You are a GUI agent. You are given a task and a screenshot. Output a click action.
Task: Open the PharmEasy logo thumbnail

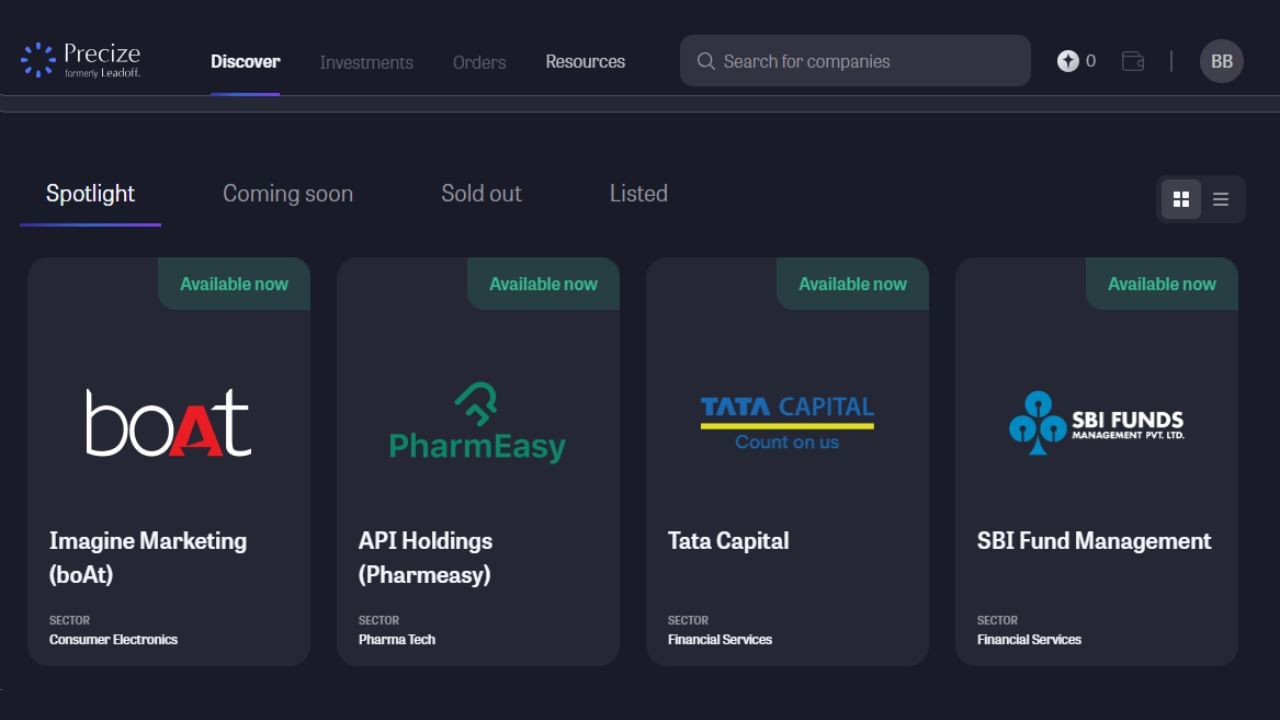pos(477,423)
